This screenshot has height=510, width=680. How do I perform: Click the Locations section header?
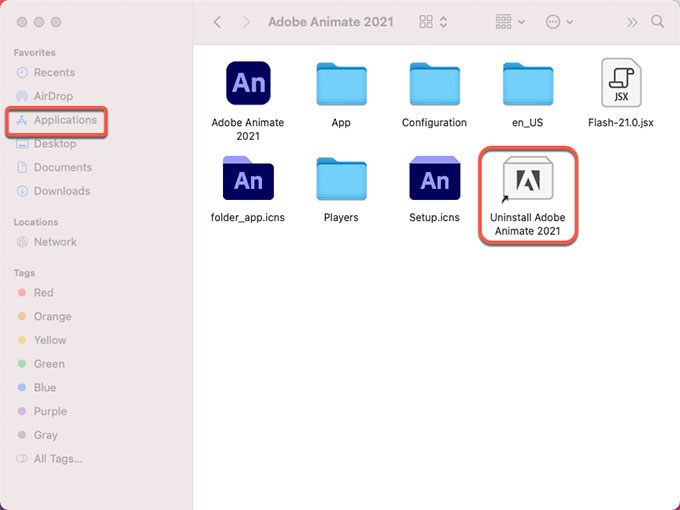tap(36, 222)
